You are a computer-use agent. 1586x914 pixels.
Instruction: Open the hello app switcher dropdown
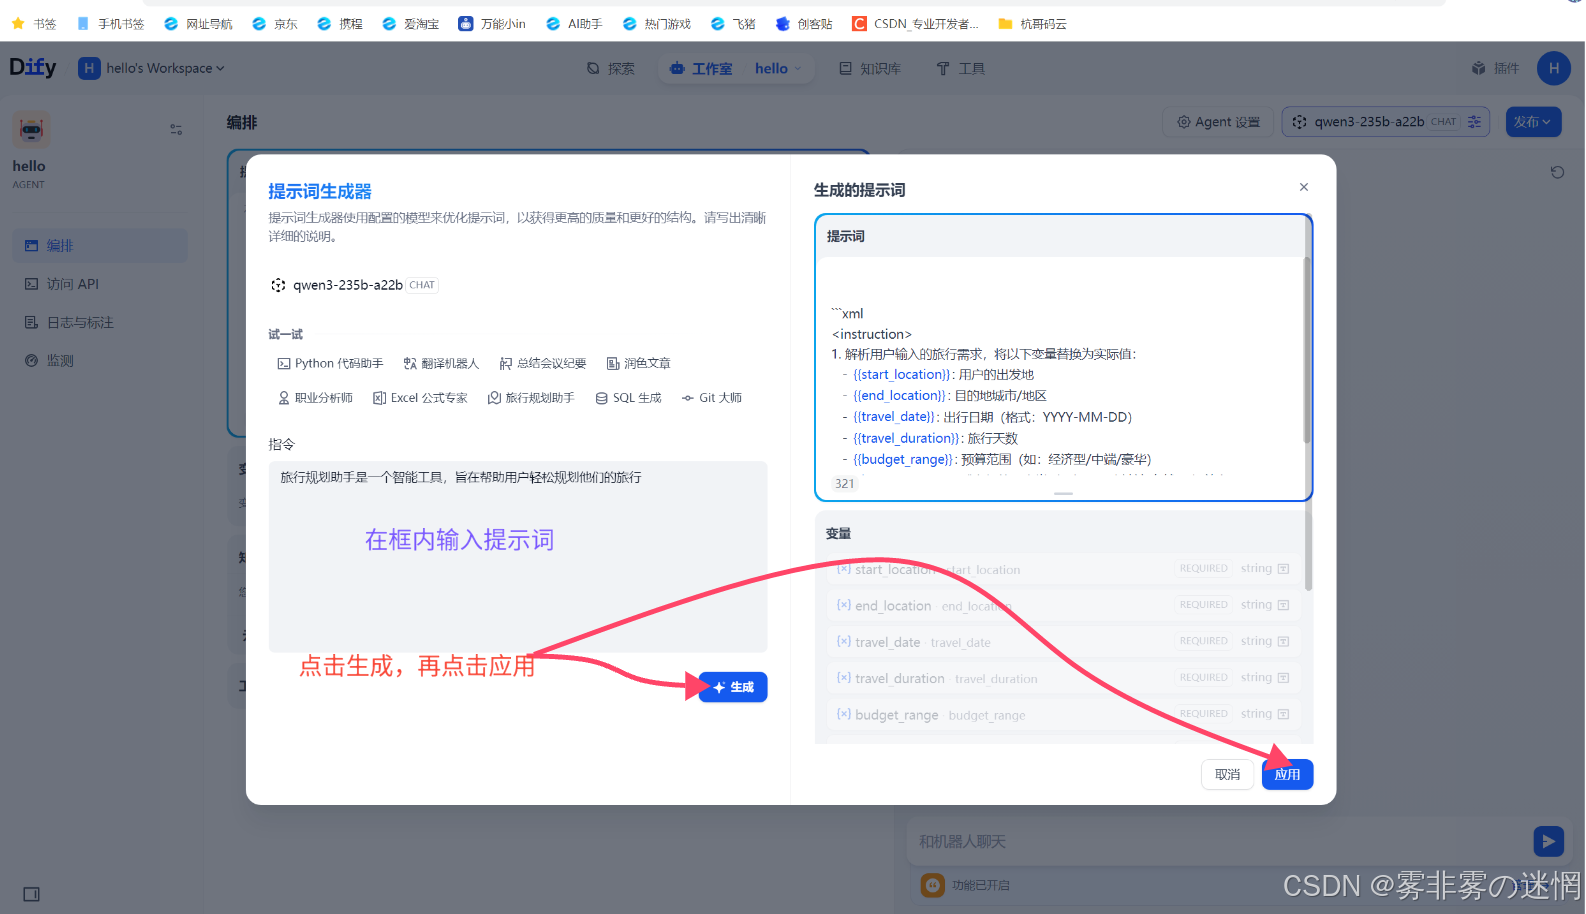point(778,68)
